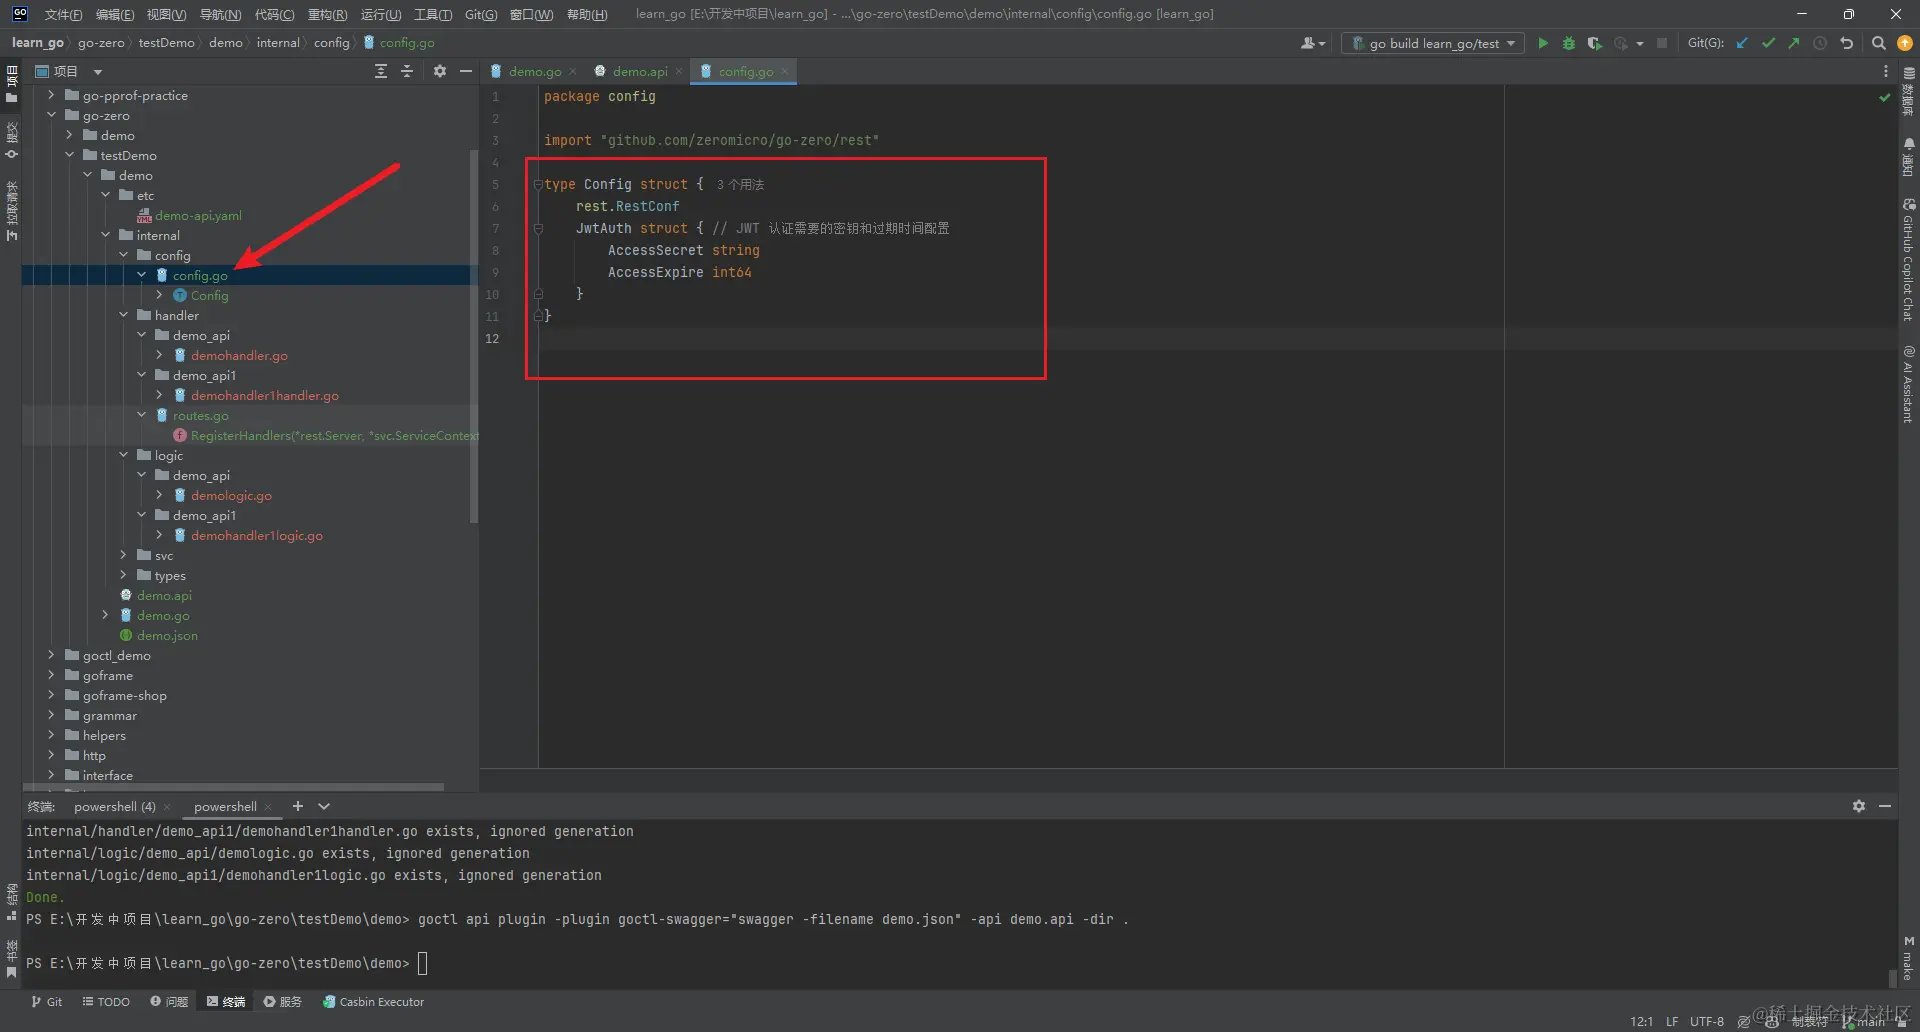Hide the terminal panel
The width and height of the screenshot is (1920, 1032).
pyautogui.click(x=1885, y=806)
